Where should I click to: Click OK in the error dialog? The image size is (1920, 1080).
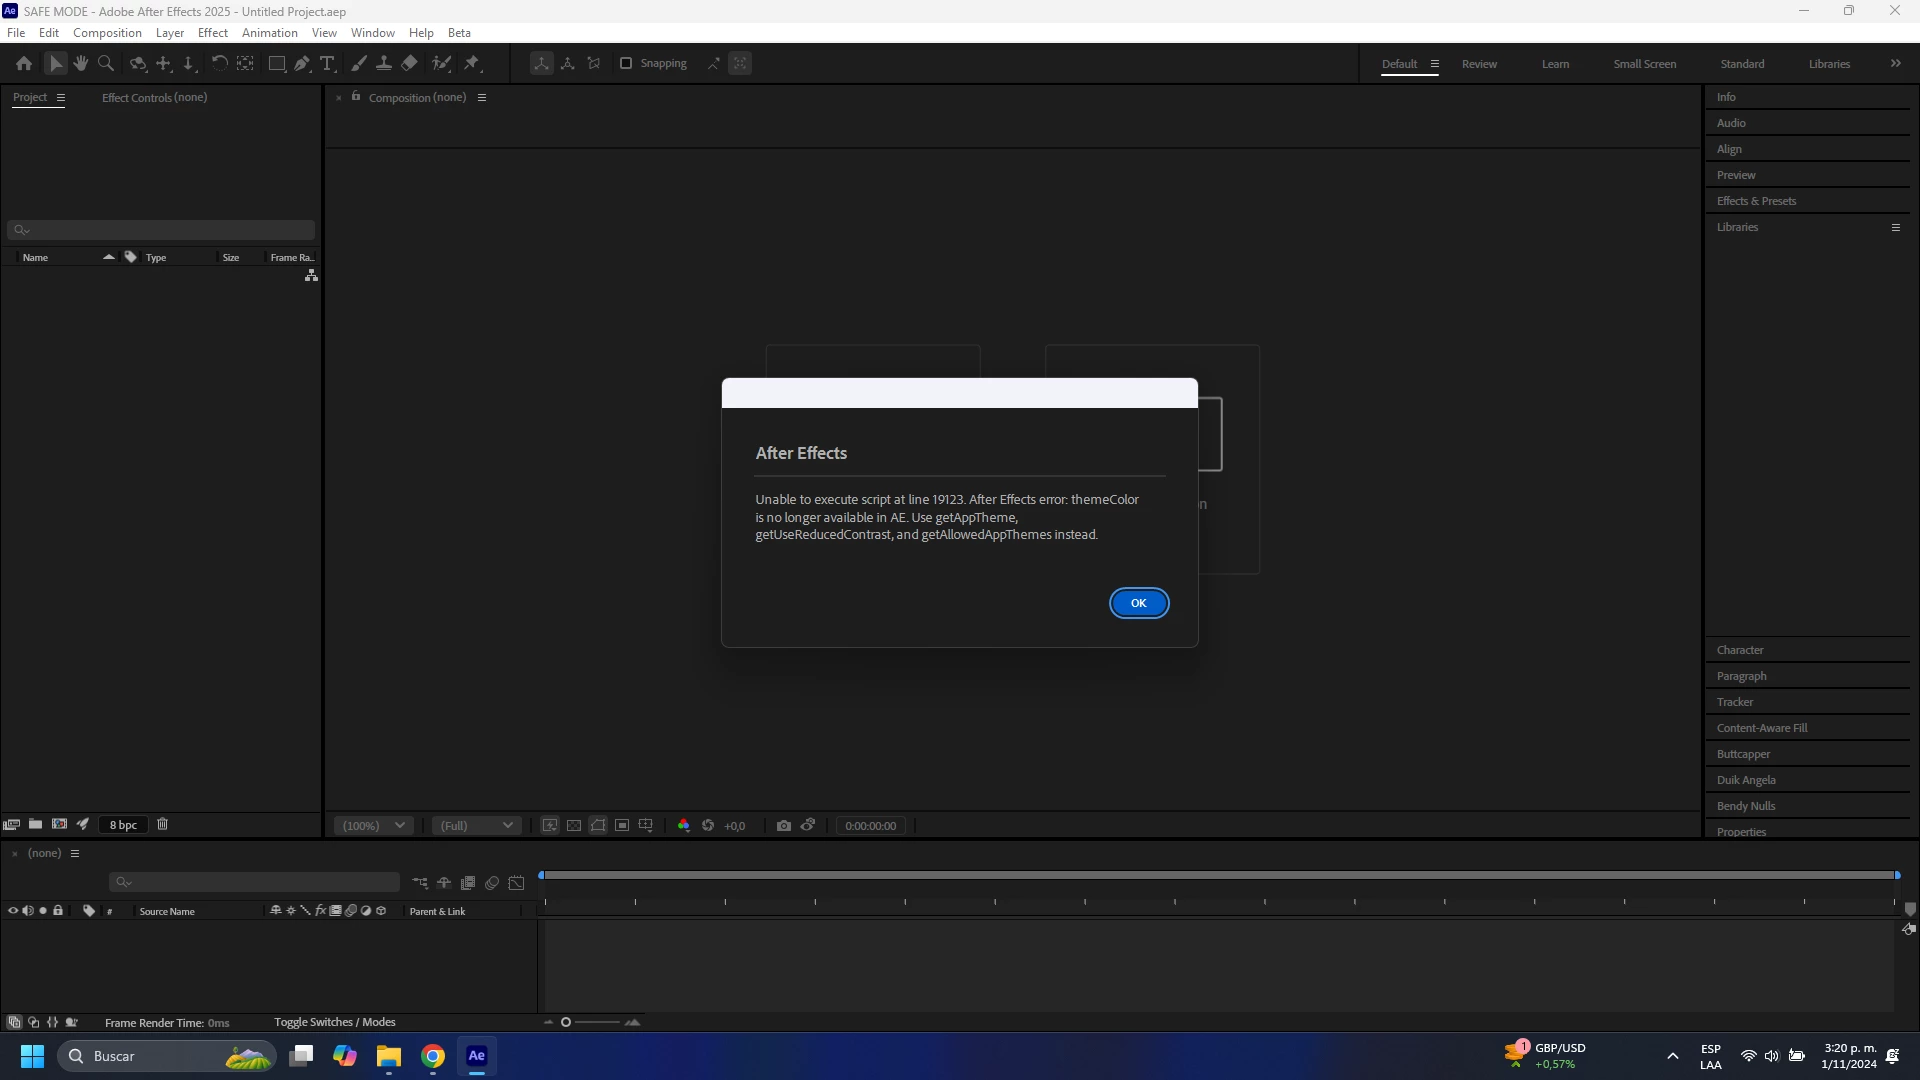[x=1138, y=603]
